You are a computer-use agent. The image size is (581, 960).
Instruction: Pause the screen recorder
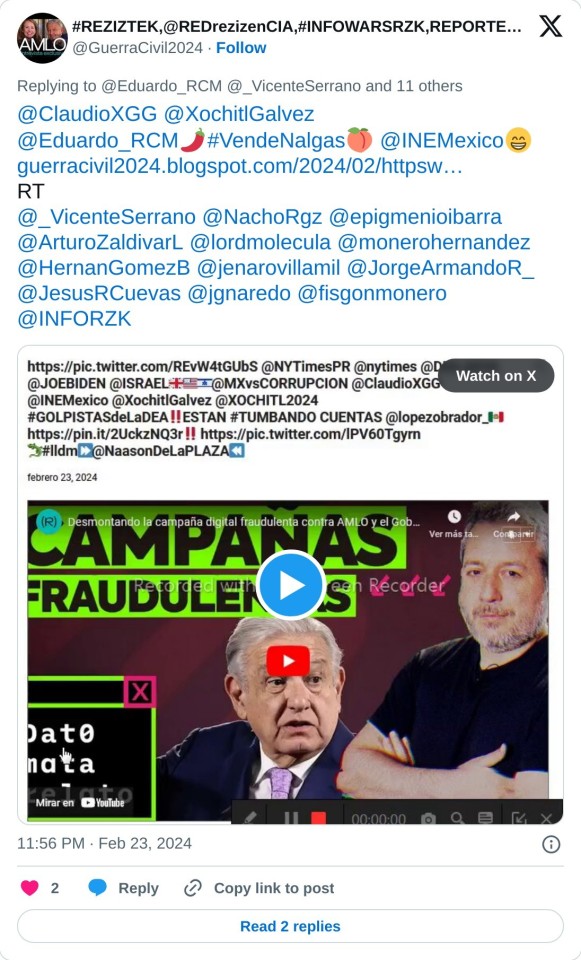pos(291,818)
